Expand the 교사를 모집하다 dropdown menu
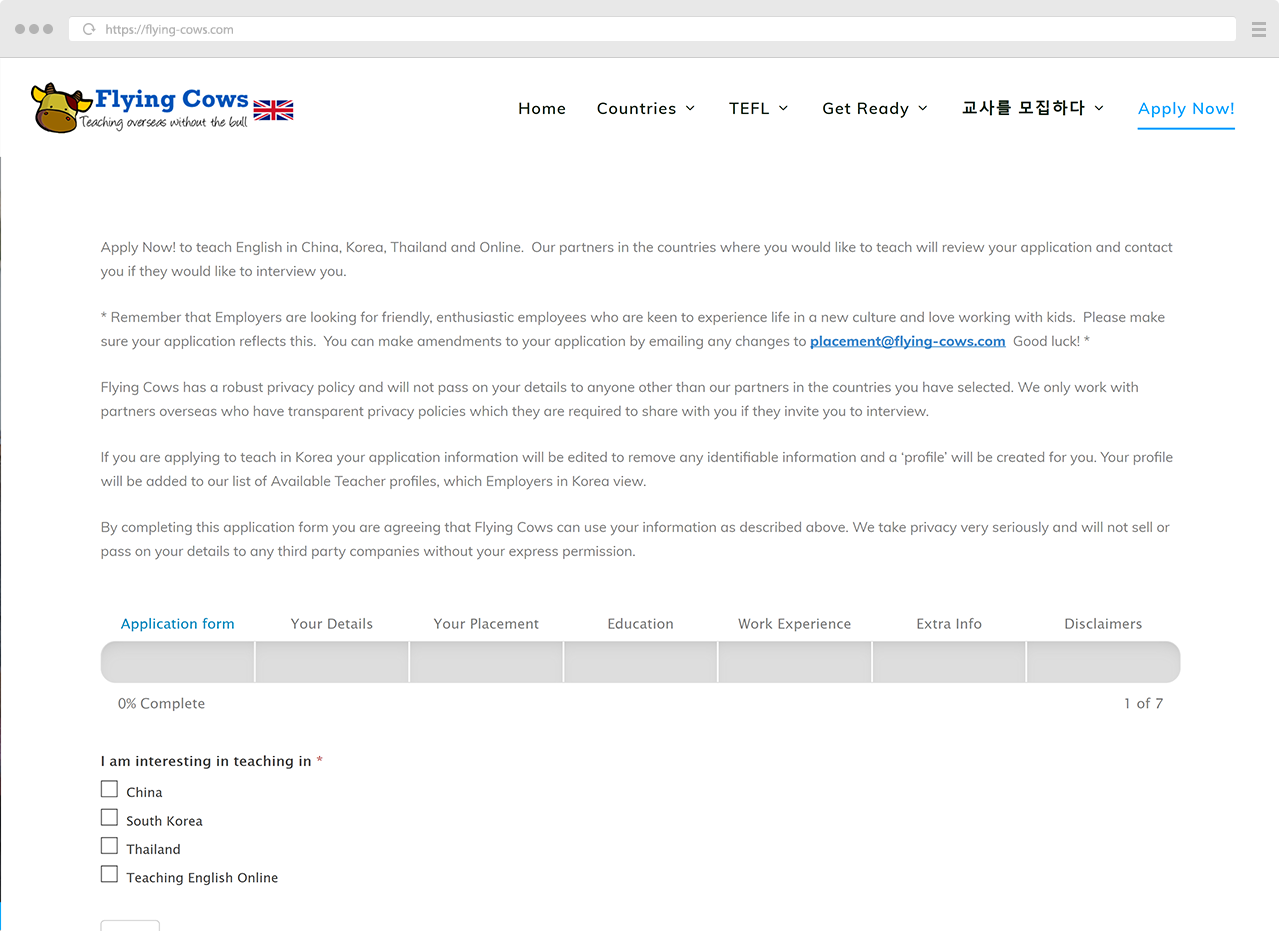 tap(1033, 108)
